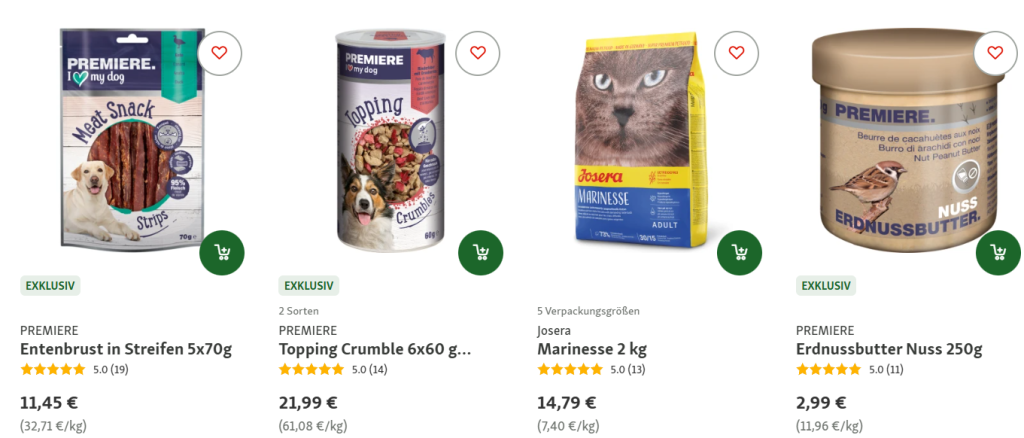Viewport: 1024px width, 438px height.
Task: Open Topping Crumbles can image
Action: click(x=390, y=139)
